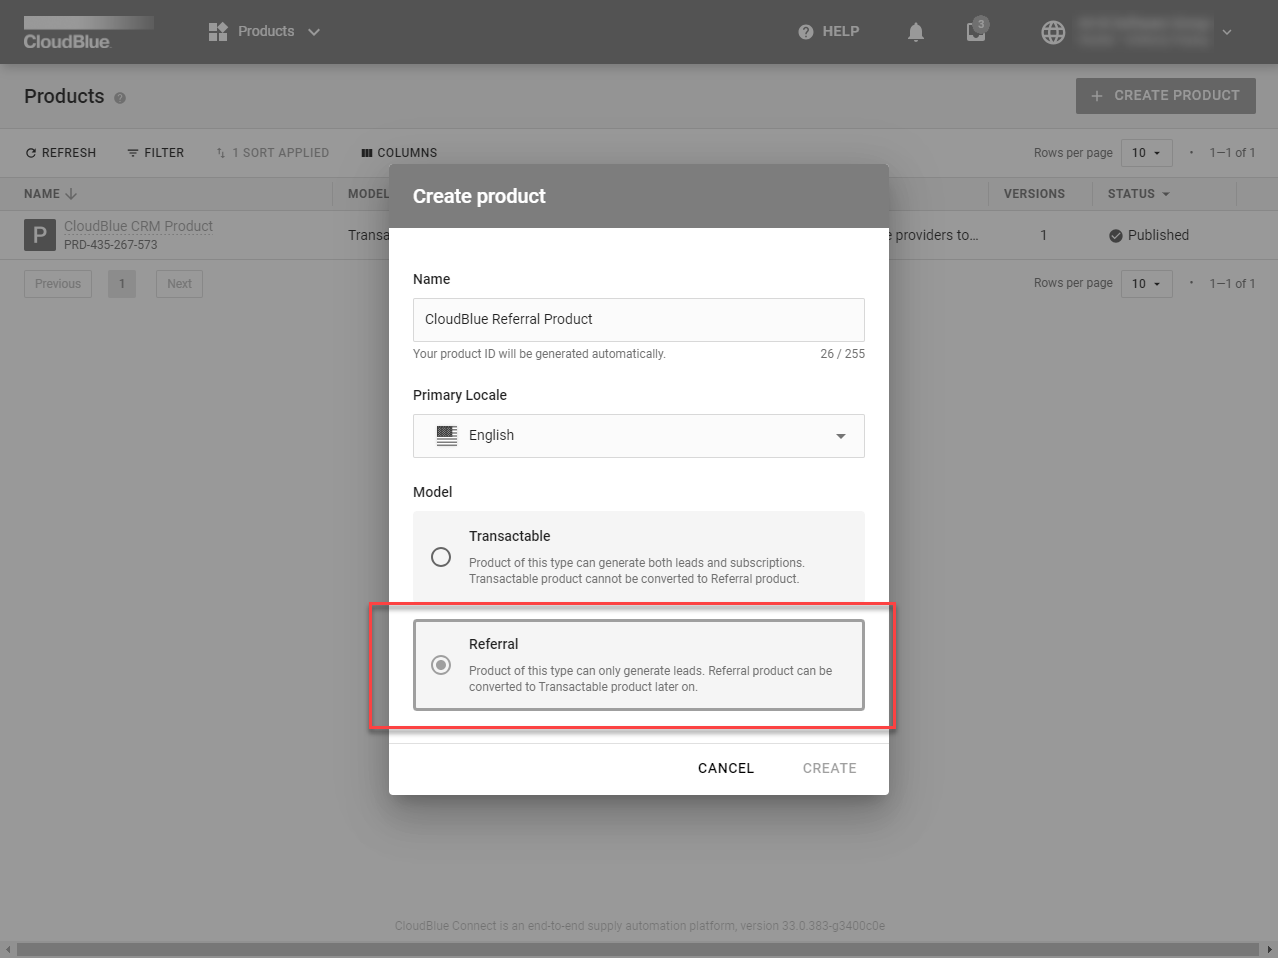This screenshot has height=958, width=1278.
Task: Open the HELP question-mark icon
Action: (806, 32)
